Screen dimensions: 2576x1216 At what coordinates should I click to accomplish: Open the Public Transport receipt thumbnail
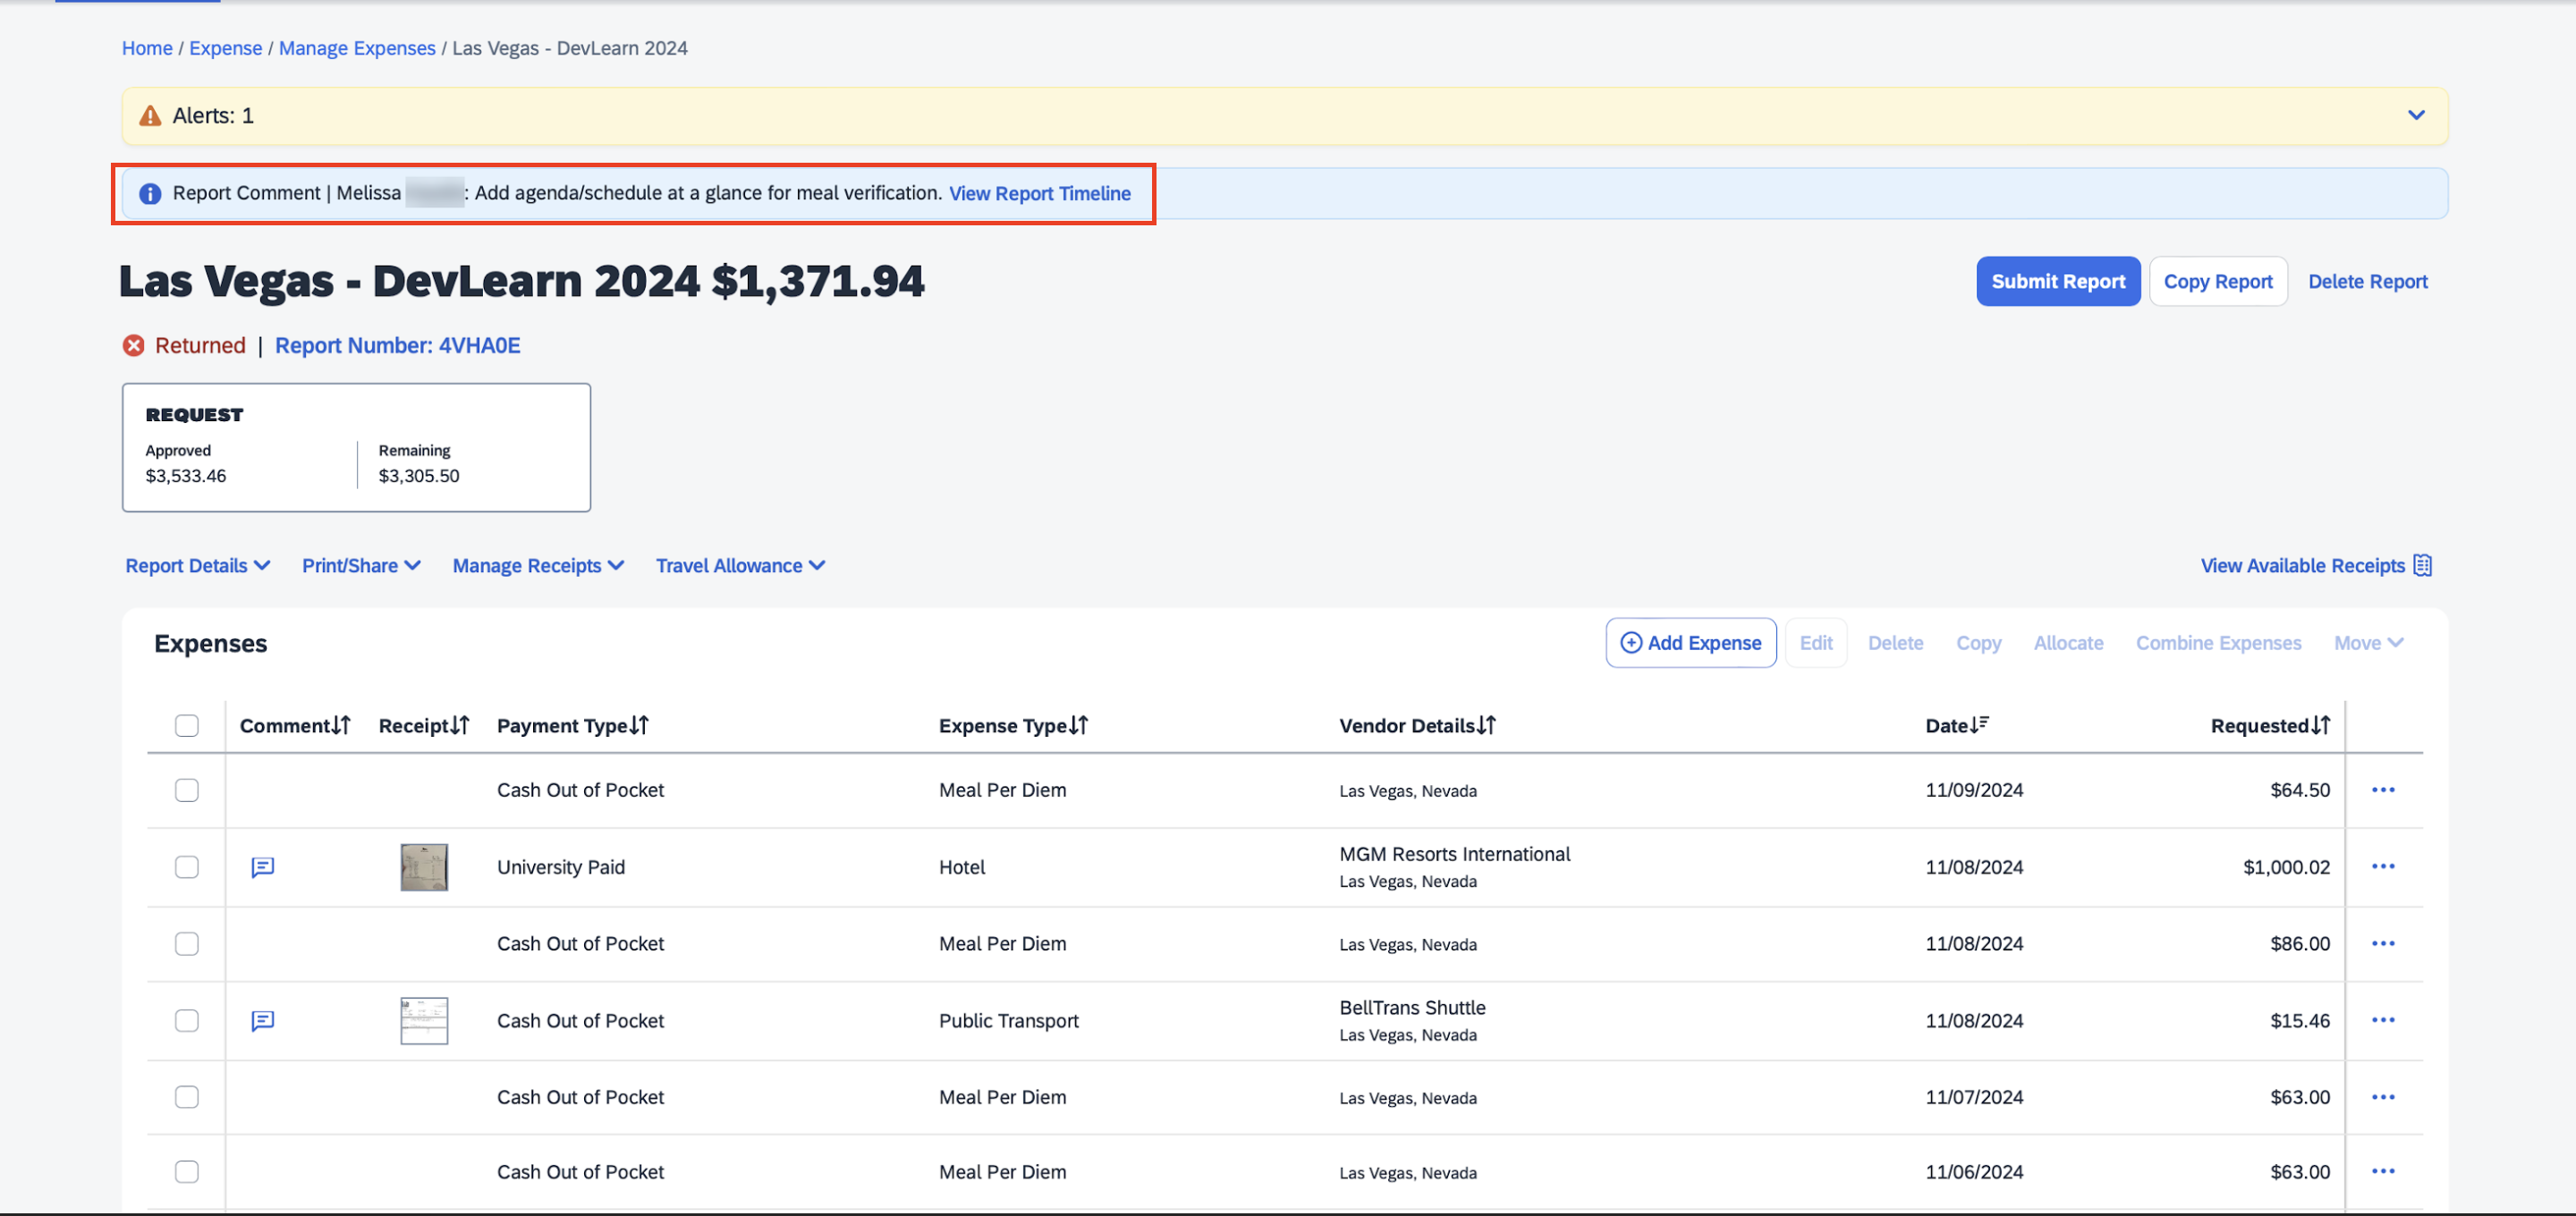pos(424,1021)
